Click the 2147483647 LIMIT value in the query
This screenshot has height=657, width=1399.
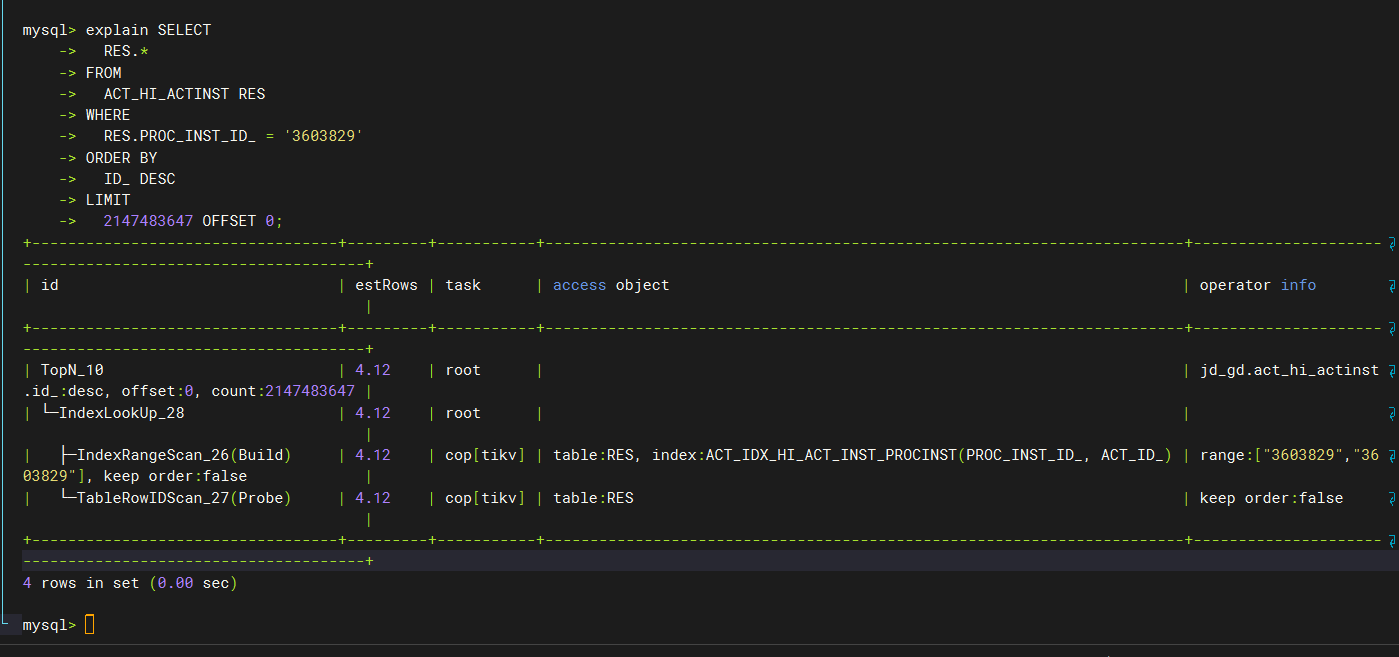148,221
